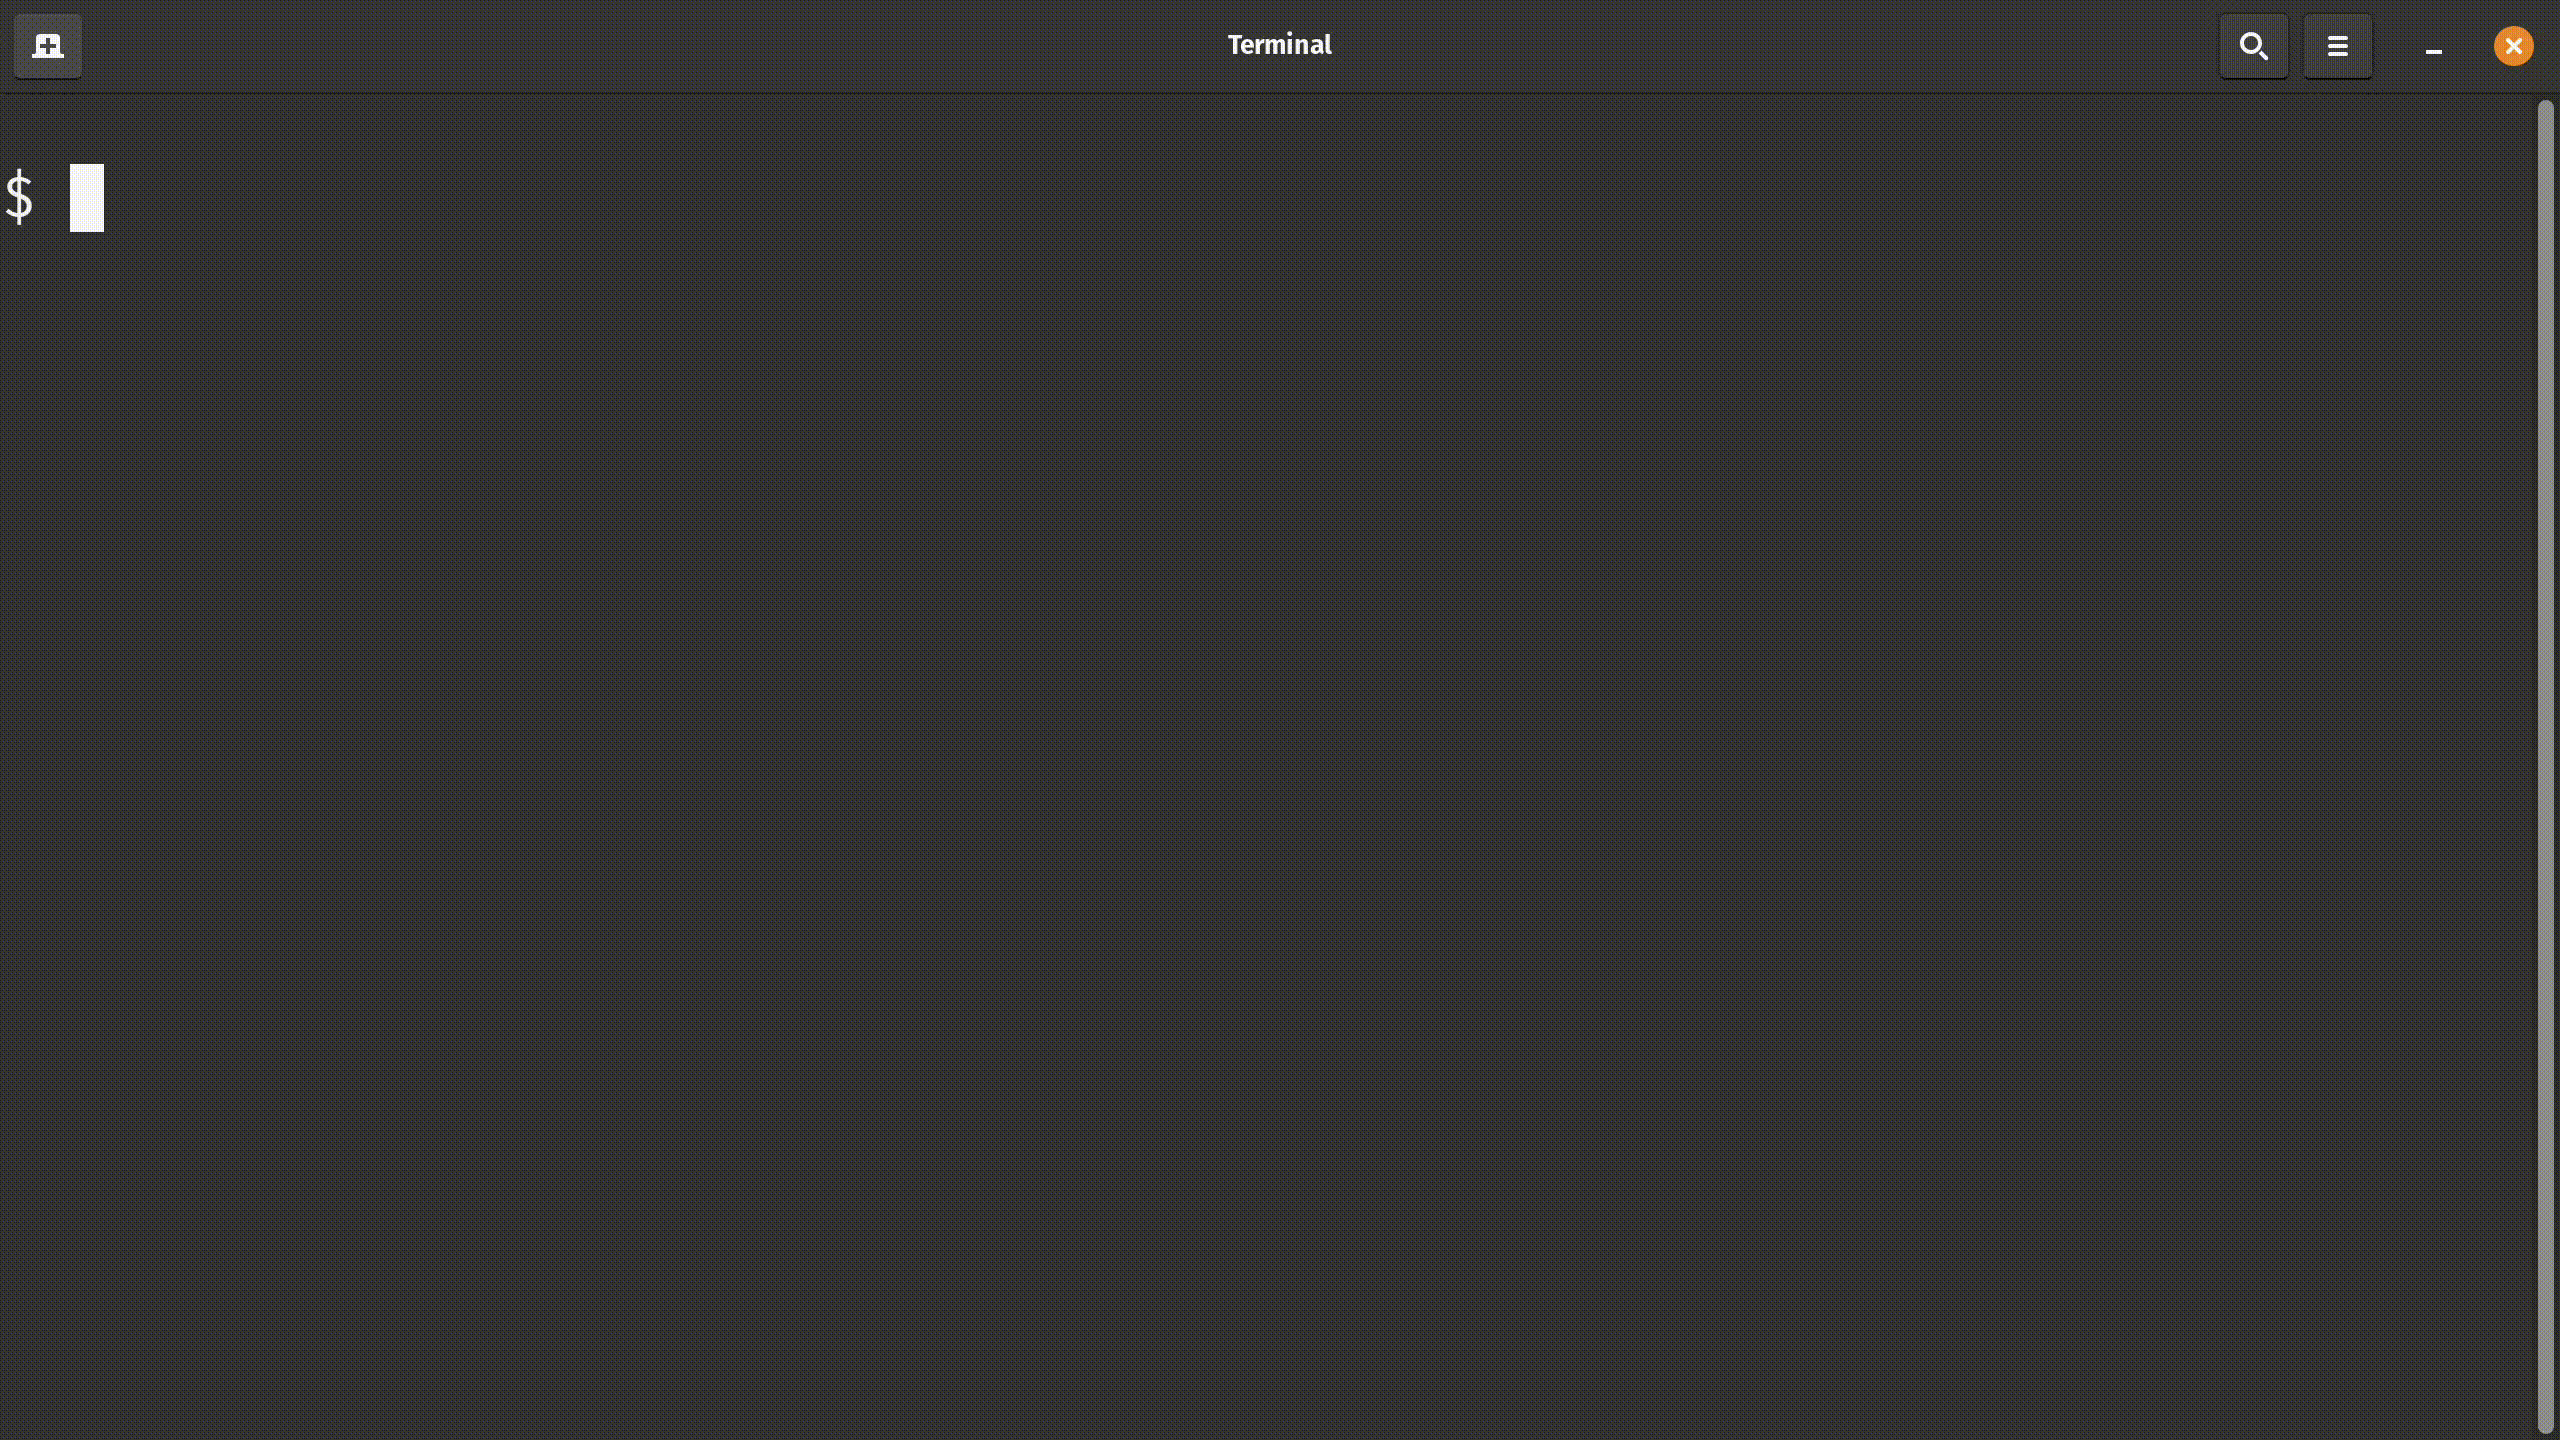Open terminal menu options
Screen dimensions: 2560x1440
pos(2337,46)
